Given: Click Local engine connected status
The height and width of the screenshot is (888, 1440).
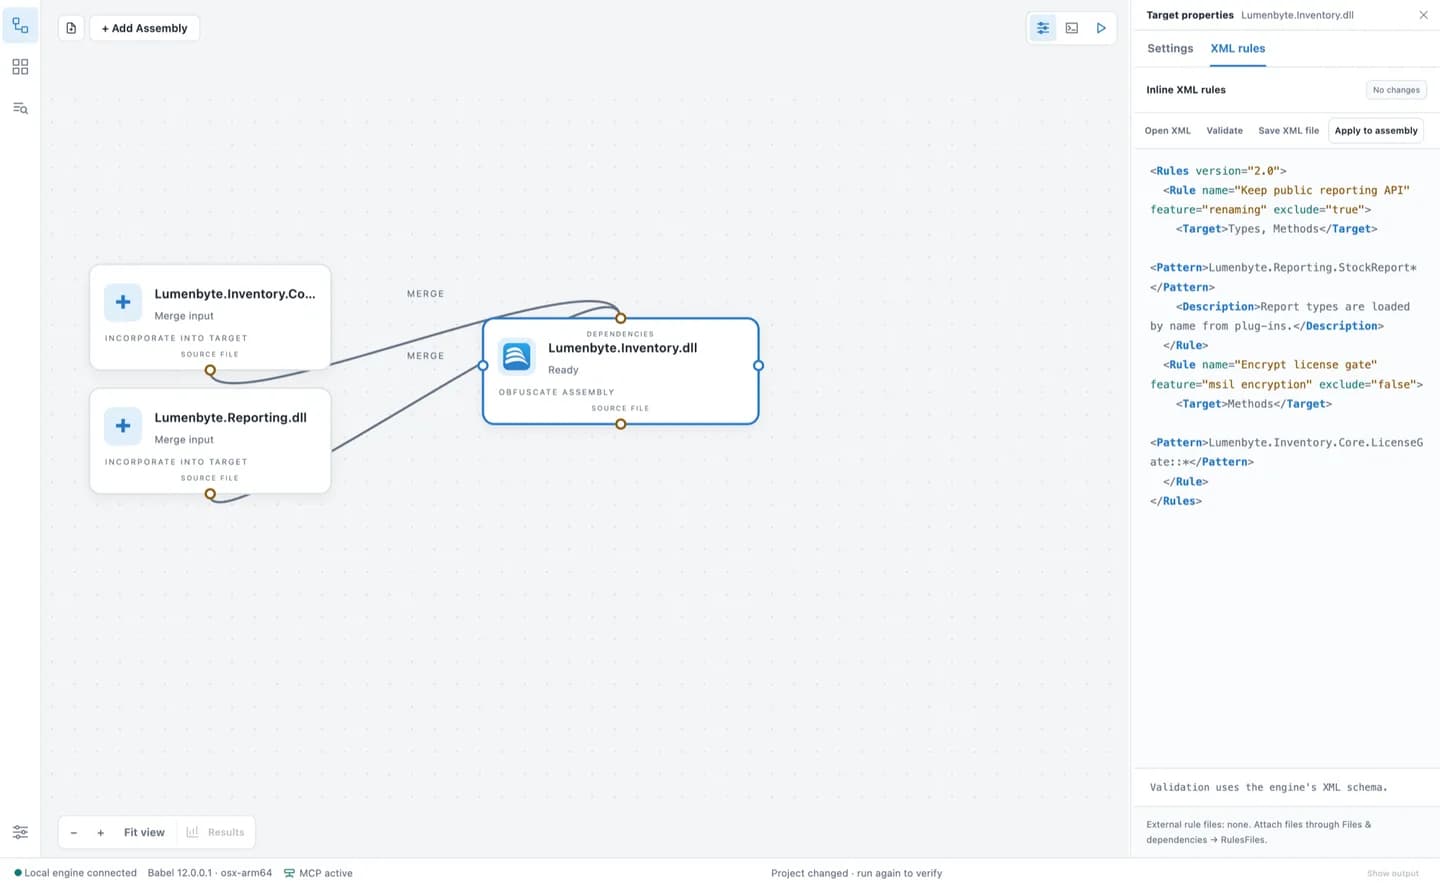Looking at the screenshot, I should [x=76, y=873].
